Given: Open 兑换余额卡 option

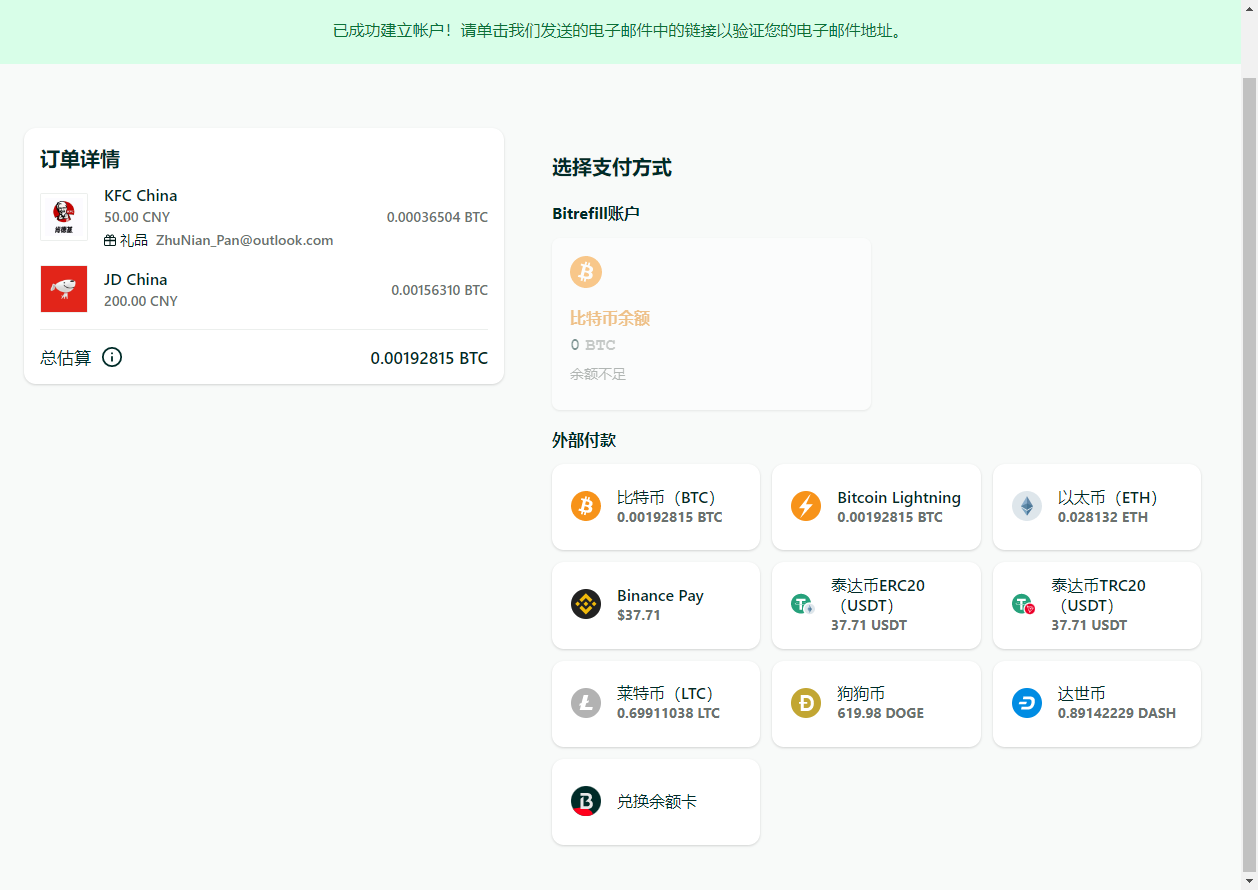Looking at the screenshot, I should coord(656,801).
